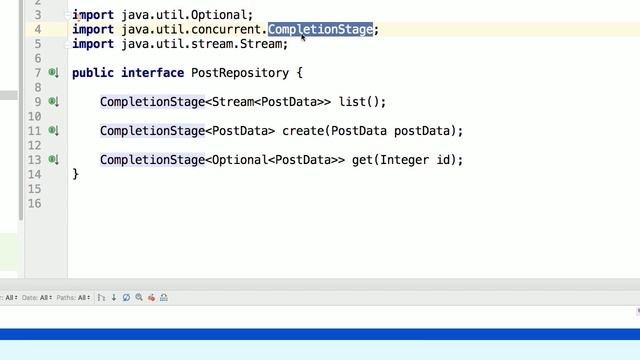Click CompletionStage on line 13
This screenshot has width=640, height=360.
pos(152,160)
